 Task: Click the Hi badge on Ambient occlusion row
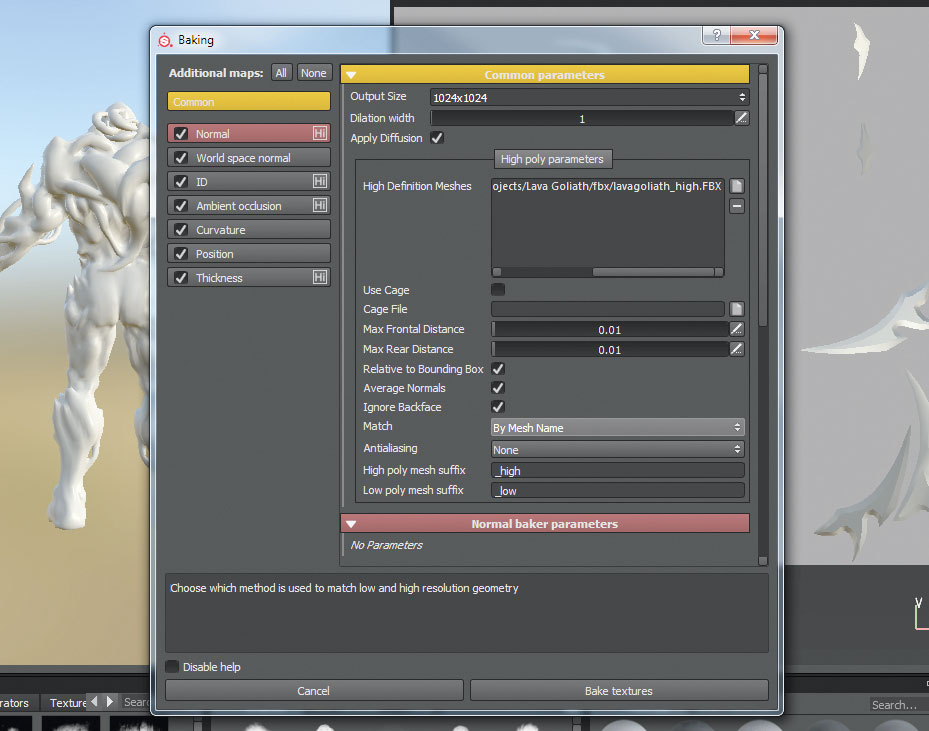pos(320,205)
